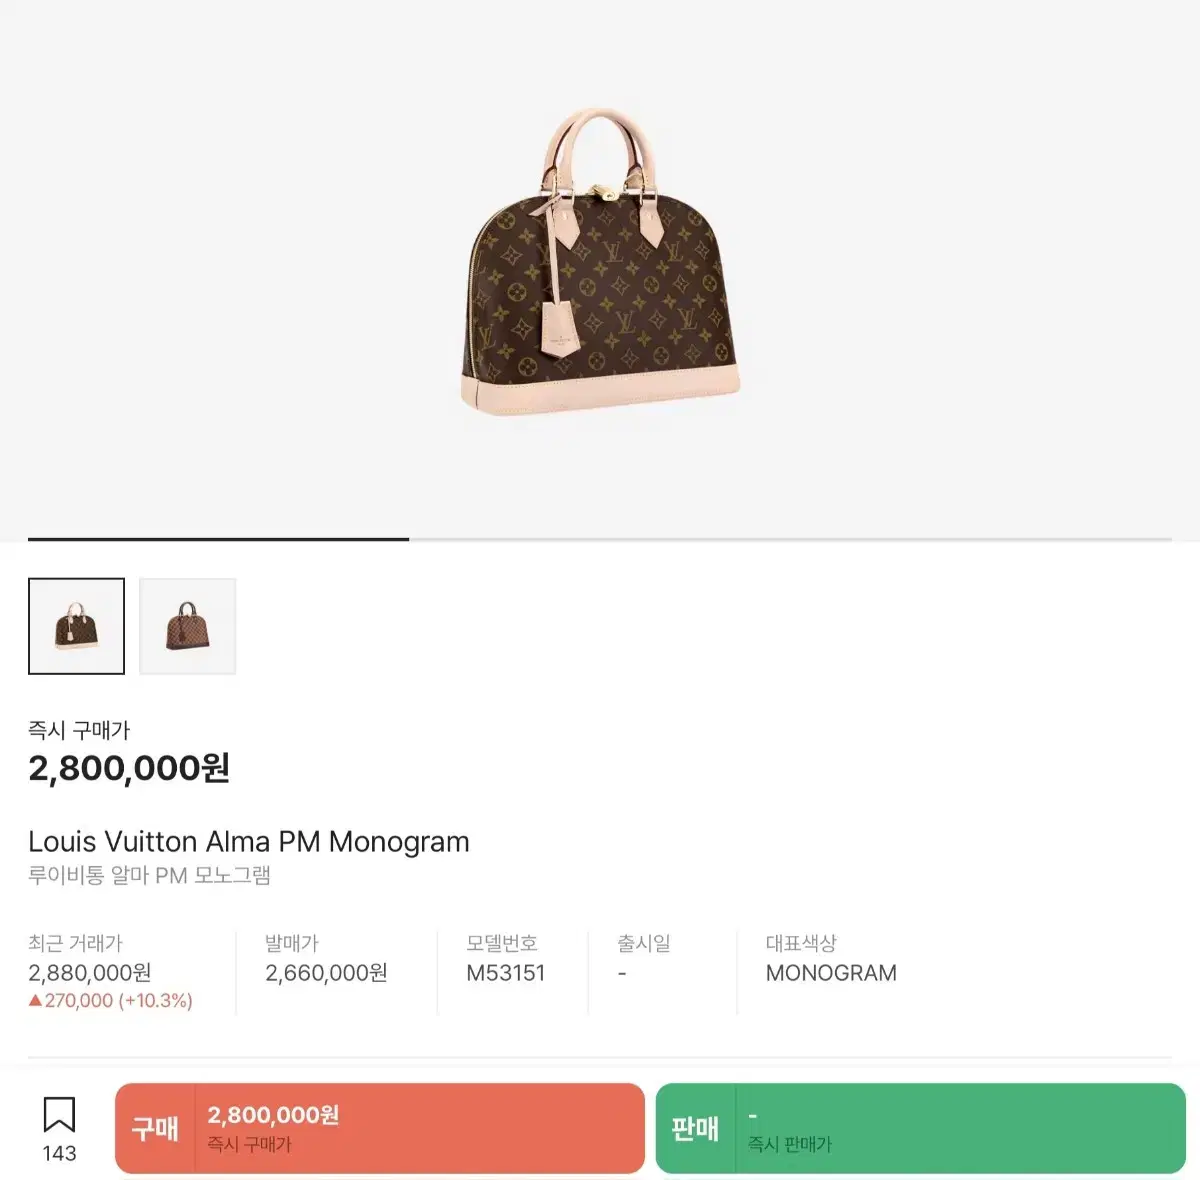Screen dimensions: 1200x1180
Task: Select the first monogram bag thumbnail
Action: (x=77, y=626)
